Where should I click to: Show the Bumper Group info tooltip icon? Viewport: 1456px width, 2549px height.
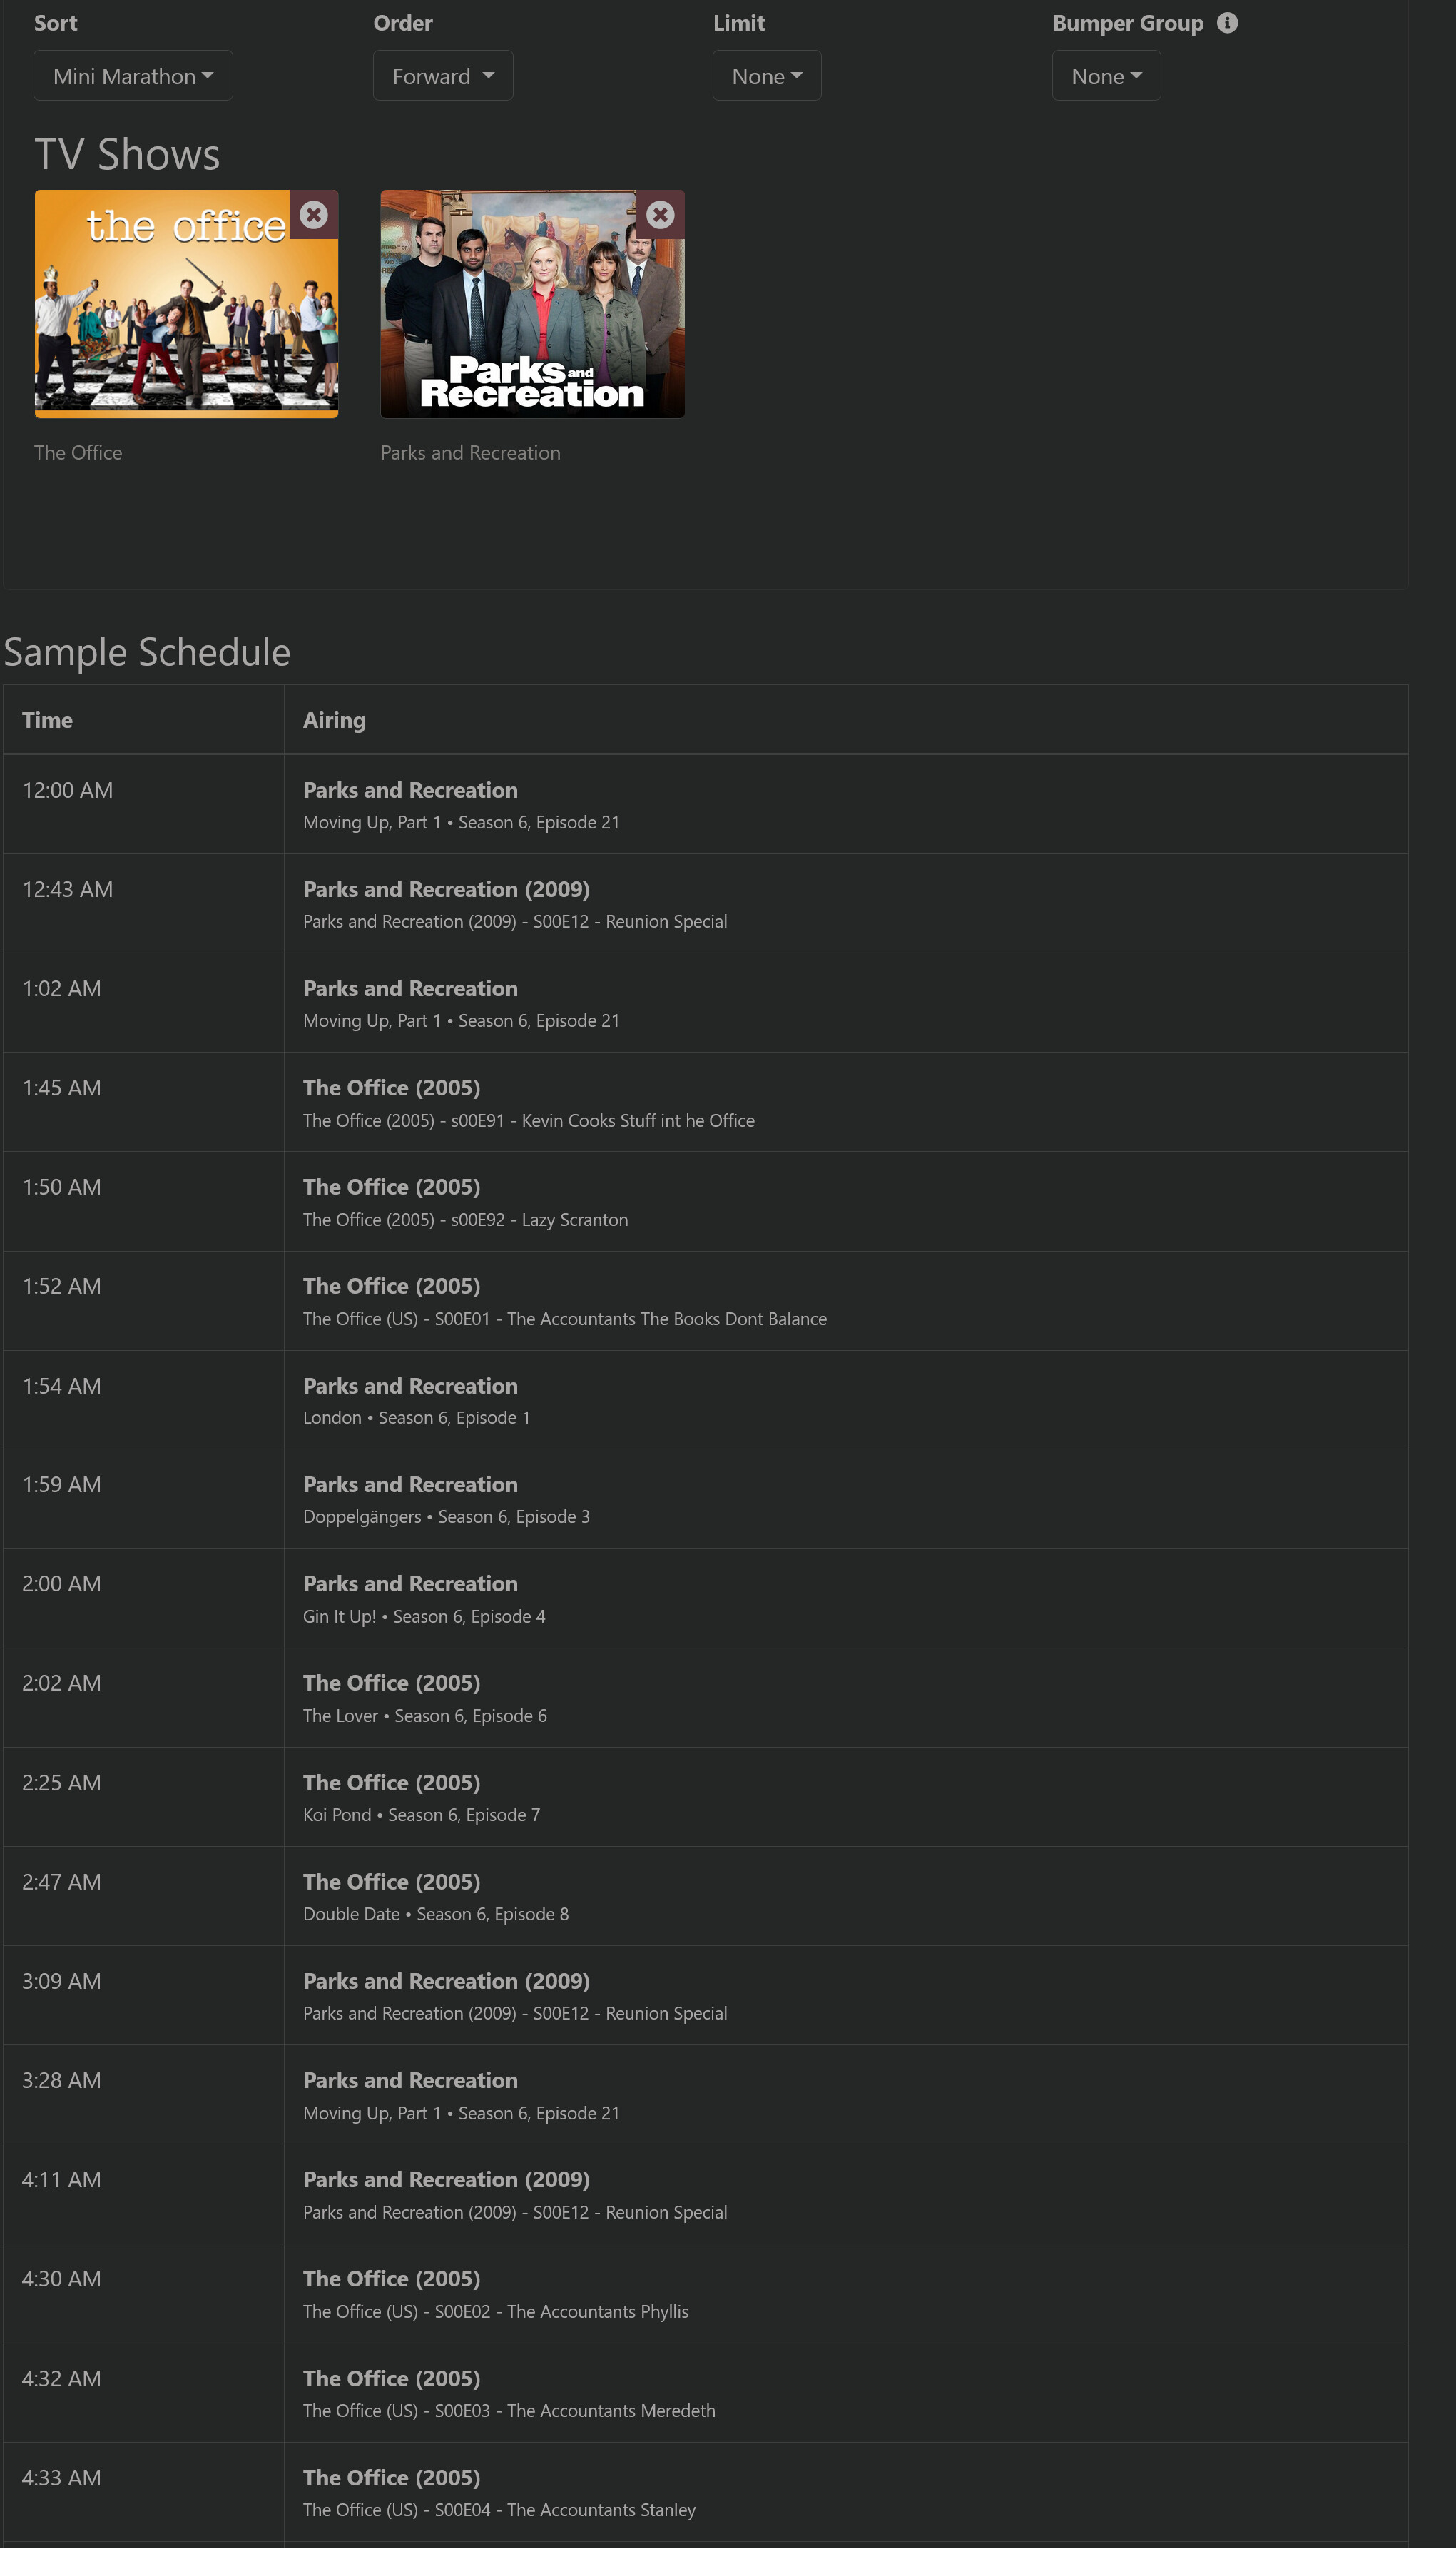(1227, 23)
